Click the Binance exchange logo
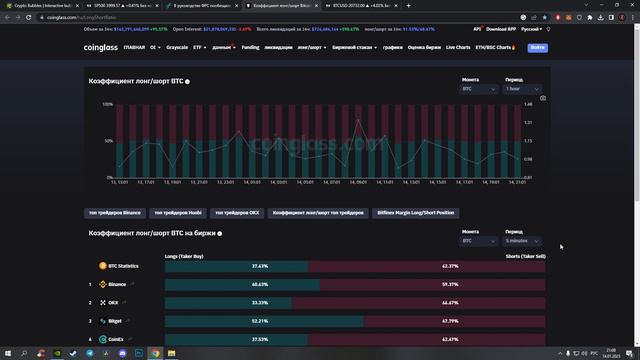The width and height of the screenshot is (640, 360). coord(103,284)
